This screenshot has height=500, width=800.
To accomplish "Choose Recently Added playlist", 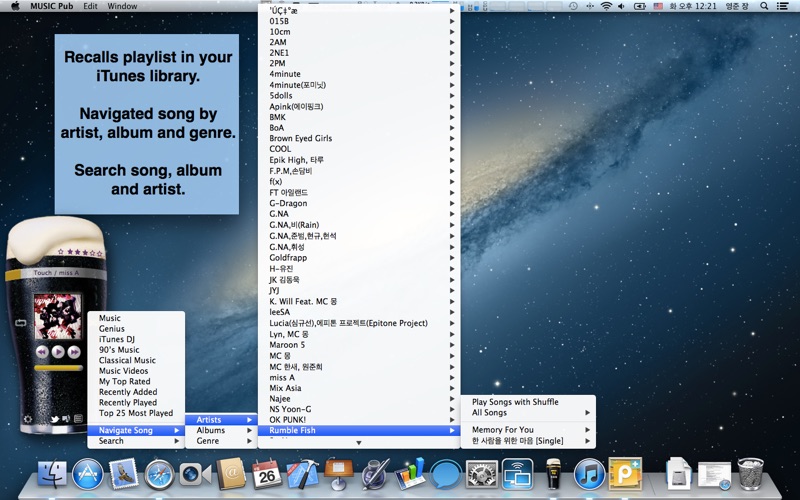I will [136, 392].
